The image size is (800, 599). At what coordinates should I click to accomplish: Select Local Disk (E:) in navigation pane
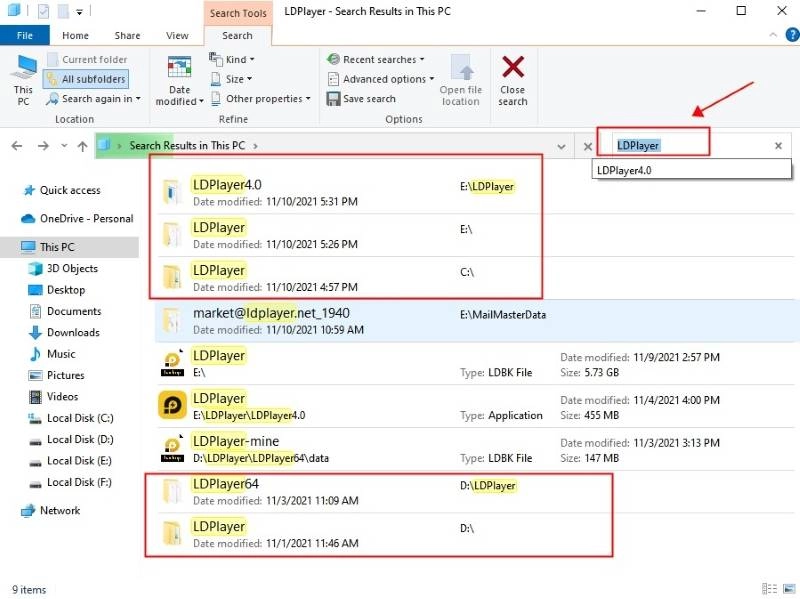click(78, 461)
